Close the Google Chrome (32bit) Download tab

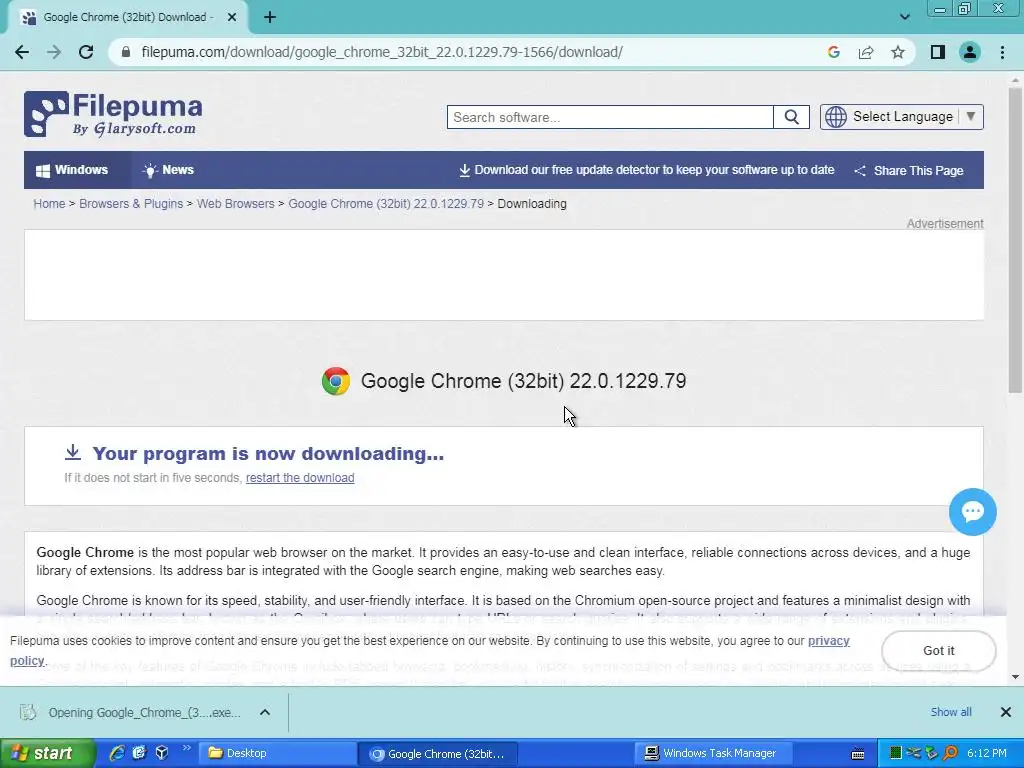tap(232, 18)
